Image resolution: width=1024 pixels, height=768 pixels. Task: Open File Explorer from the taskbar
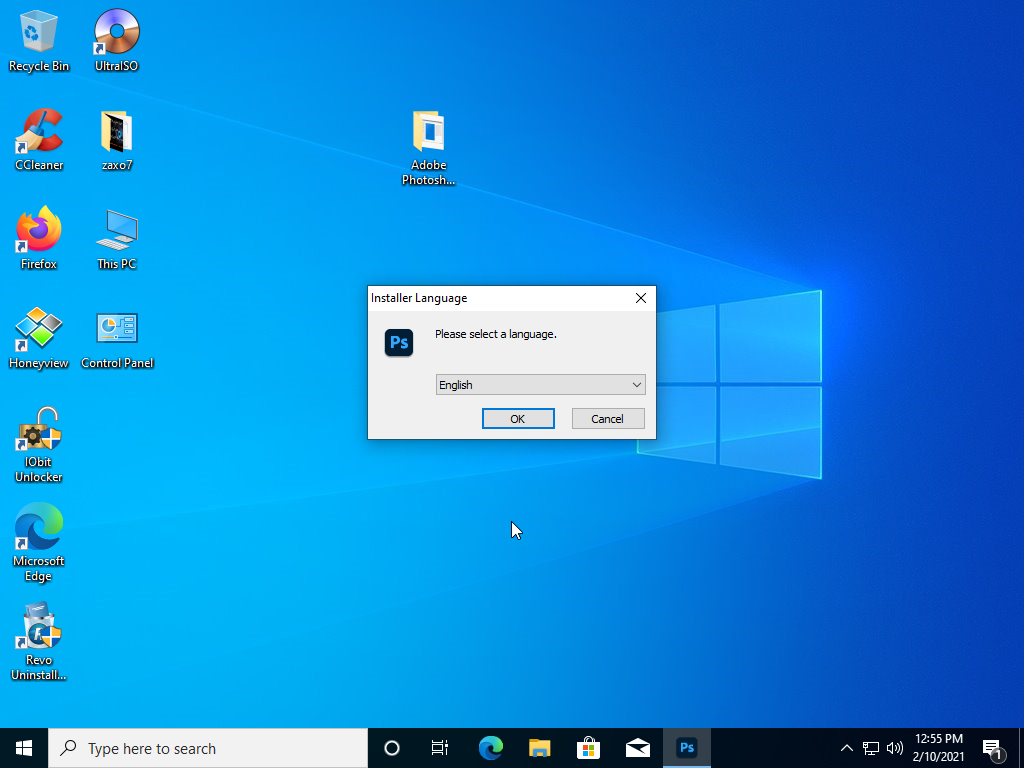coord(539,748)
